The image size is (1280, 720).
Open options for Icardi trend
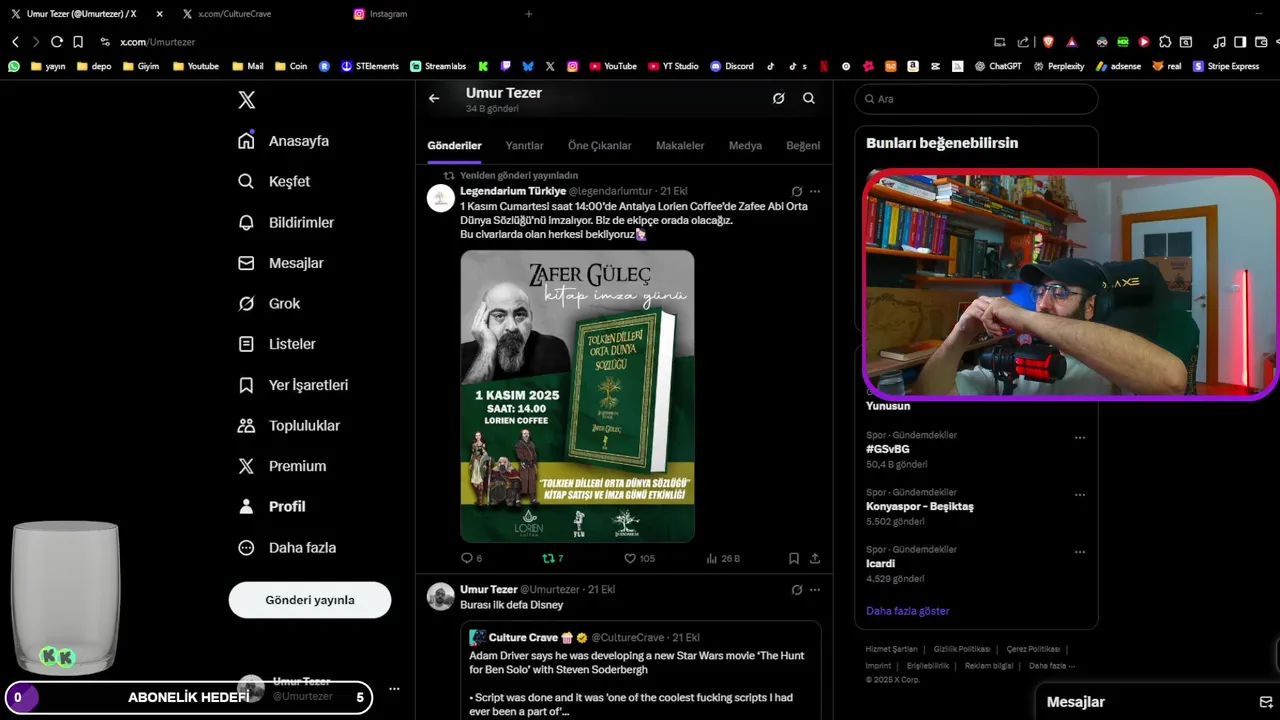pos(1080,552)
